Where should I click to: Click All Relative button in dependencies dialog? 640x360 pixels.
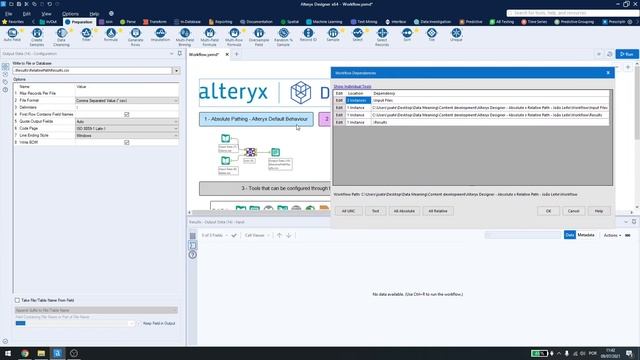coord(438,211)
